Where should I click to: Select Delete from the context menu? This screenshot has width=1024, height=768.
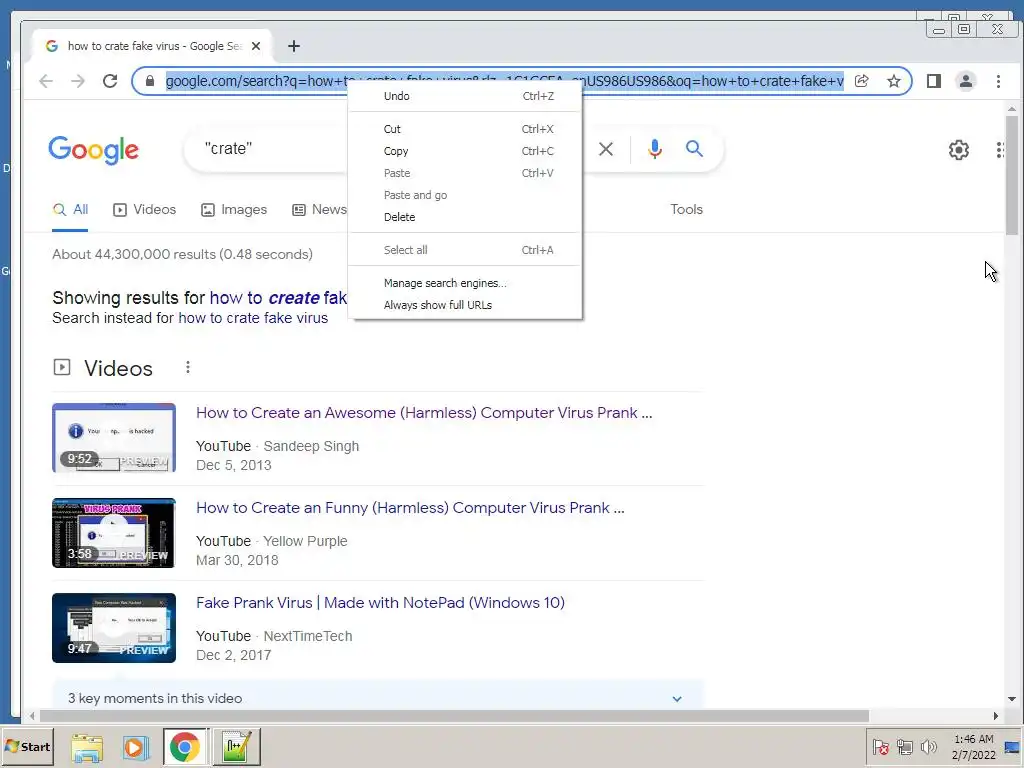pyautogui.click(x=464, y=217)
